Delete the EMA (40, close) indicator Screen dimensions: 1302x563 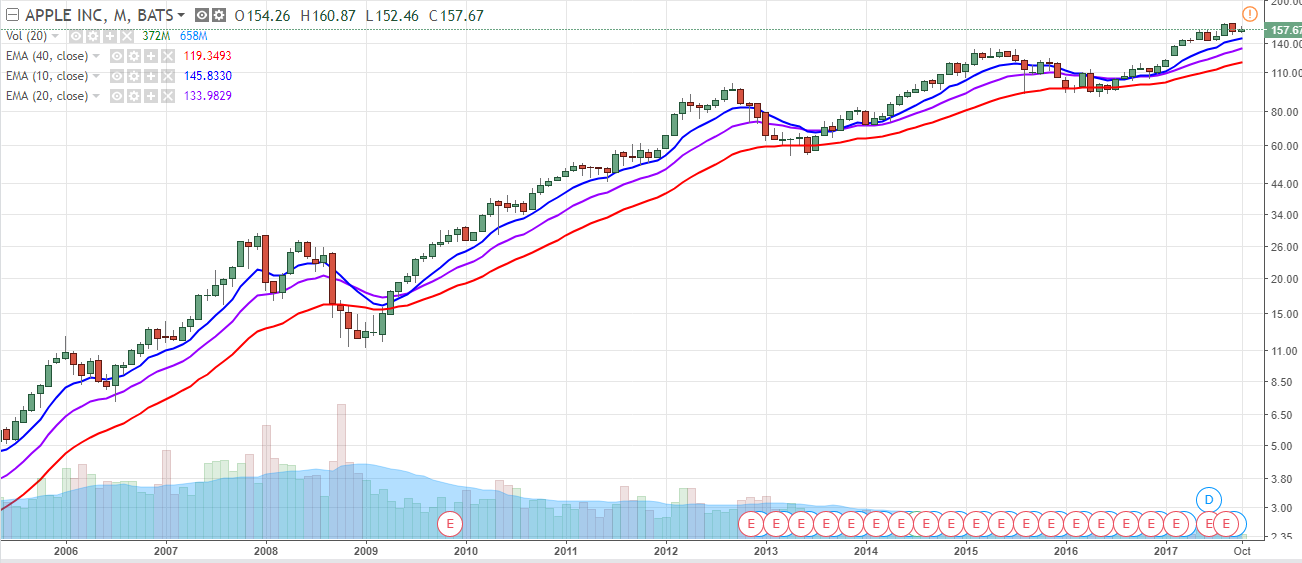(x=167, y=56)
